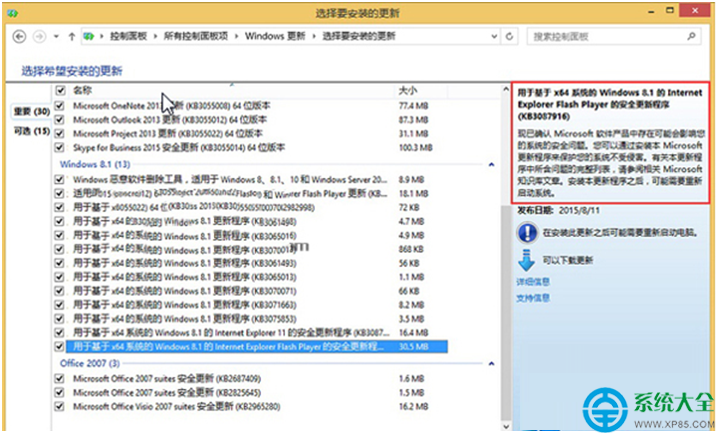Uncheck Skype for Business 2015 KB3055014
The height and width of the screenshot is (435, 717).
[x=59, y=148]
